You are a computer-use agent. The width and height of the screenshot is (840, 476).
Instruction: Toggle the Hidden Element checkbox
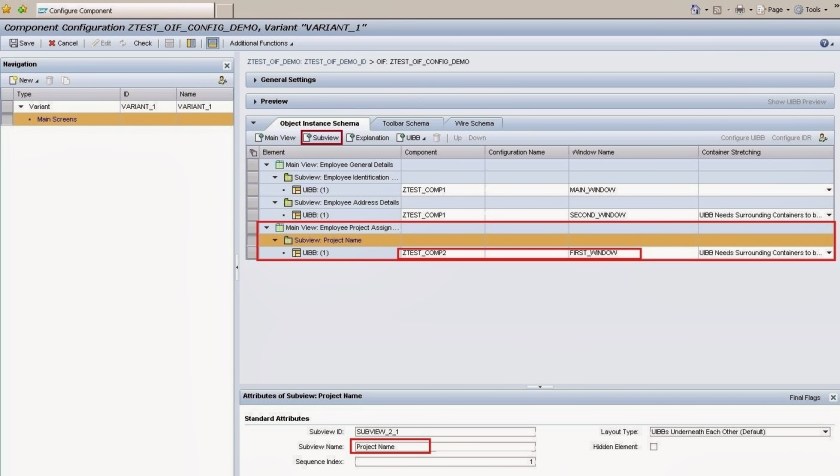653,446
